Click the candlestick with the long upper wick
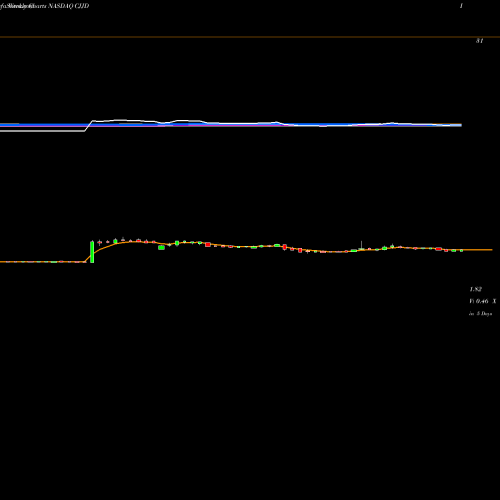The height and width of the screenshot is (500, 500). (x=362, y=246)
